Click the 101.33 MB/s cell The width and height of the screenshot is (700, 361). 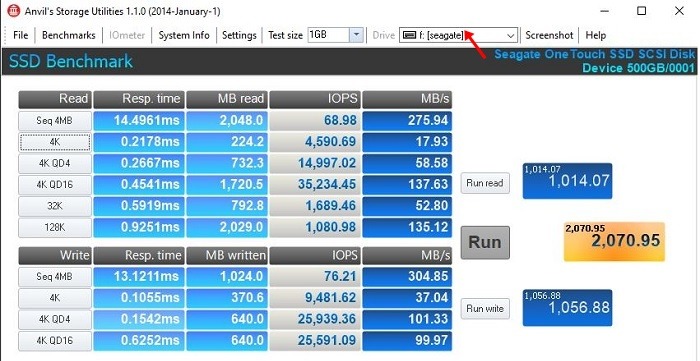[407, 320]
